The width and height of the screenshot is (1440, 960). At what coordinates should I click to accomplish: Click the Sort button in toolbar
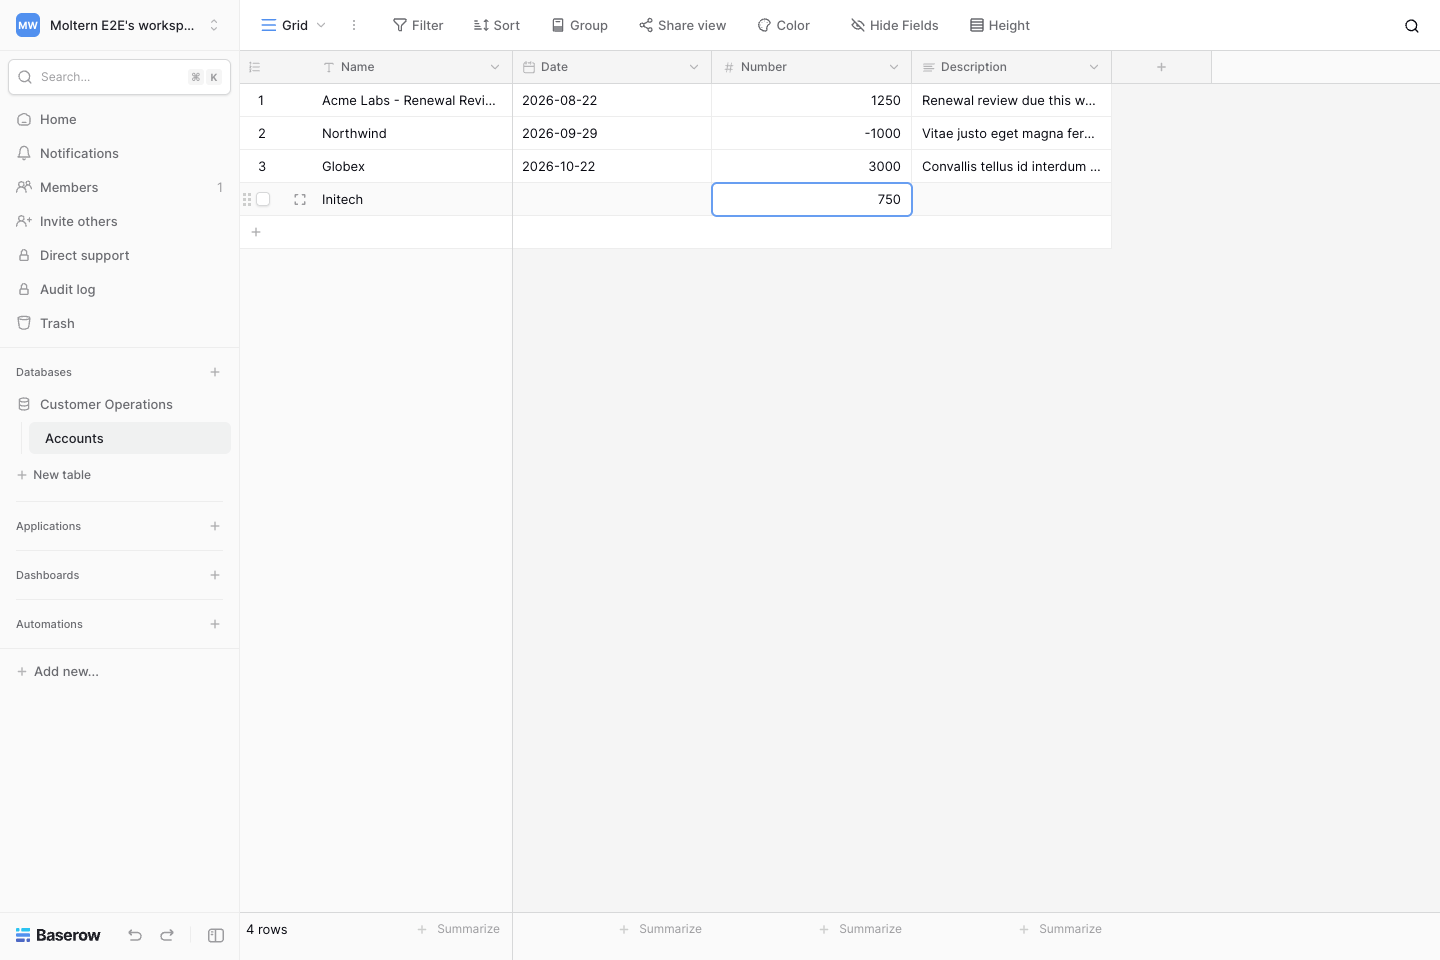click(x=497, y=25)
